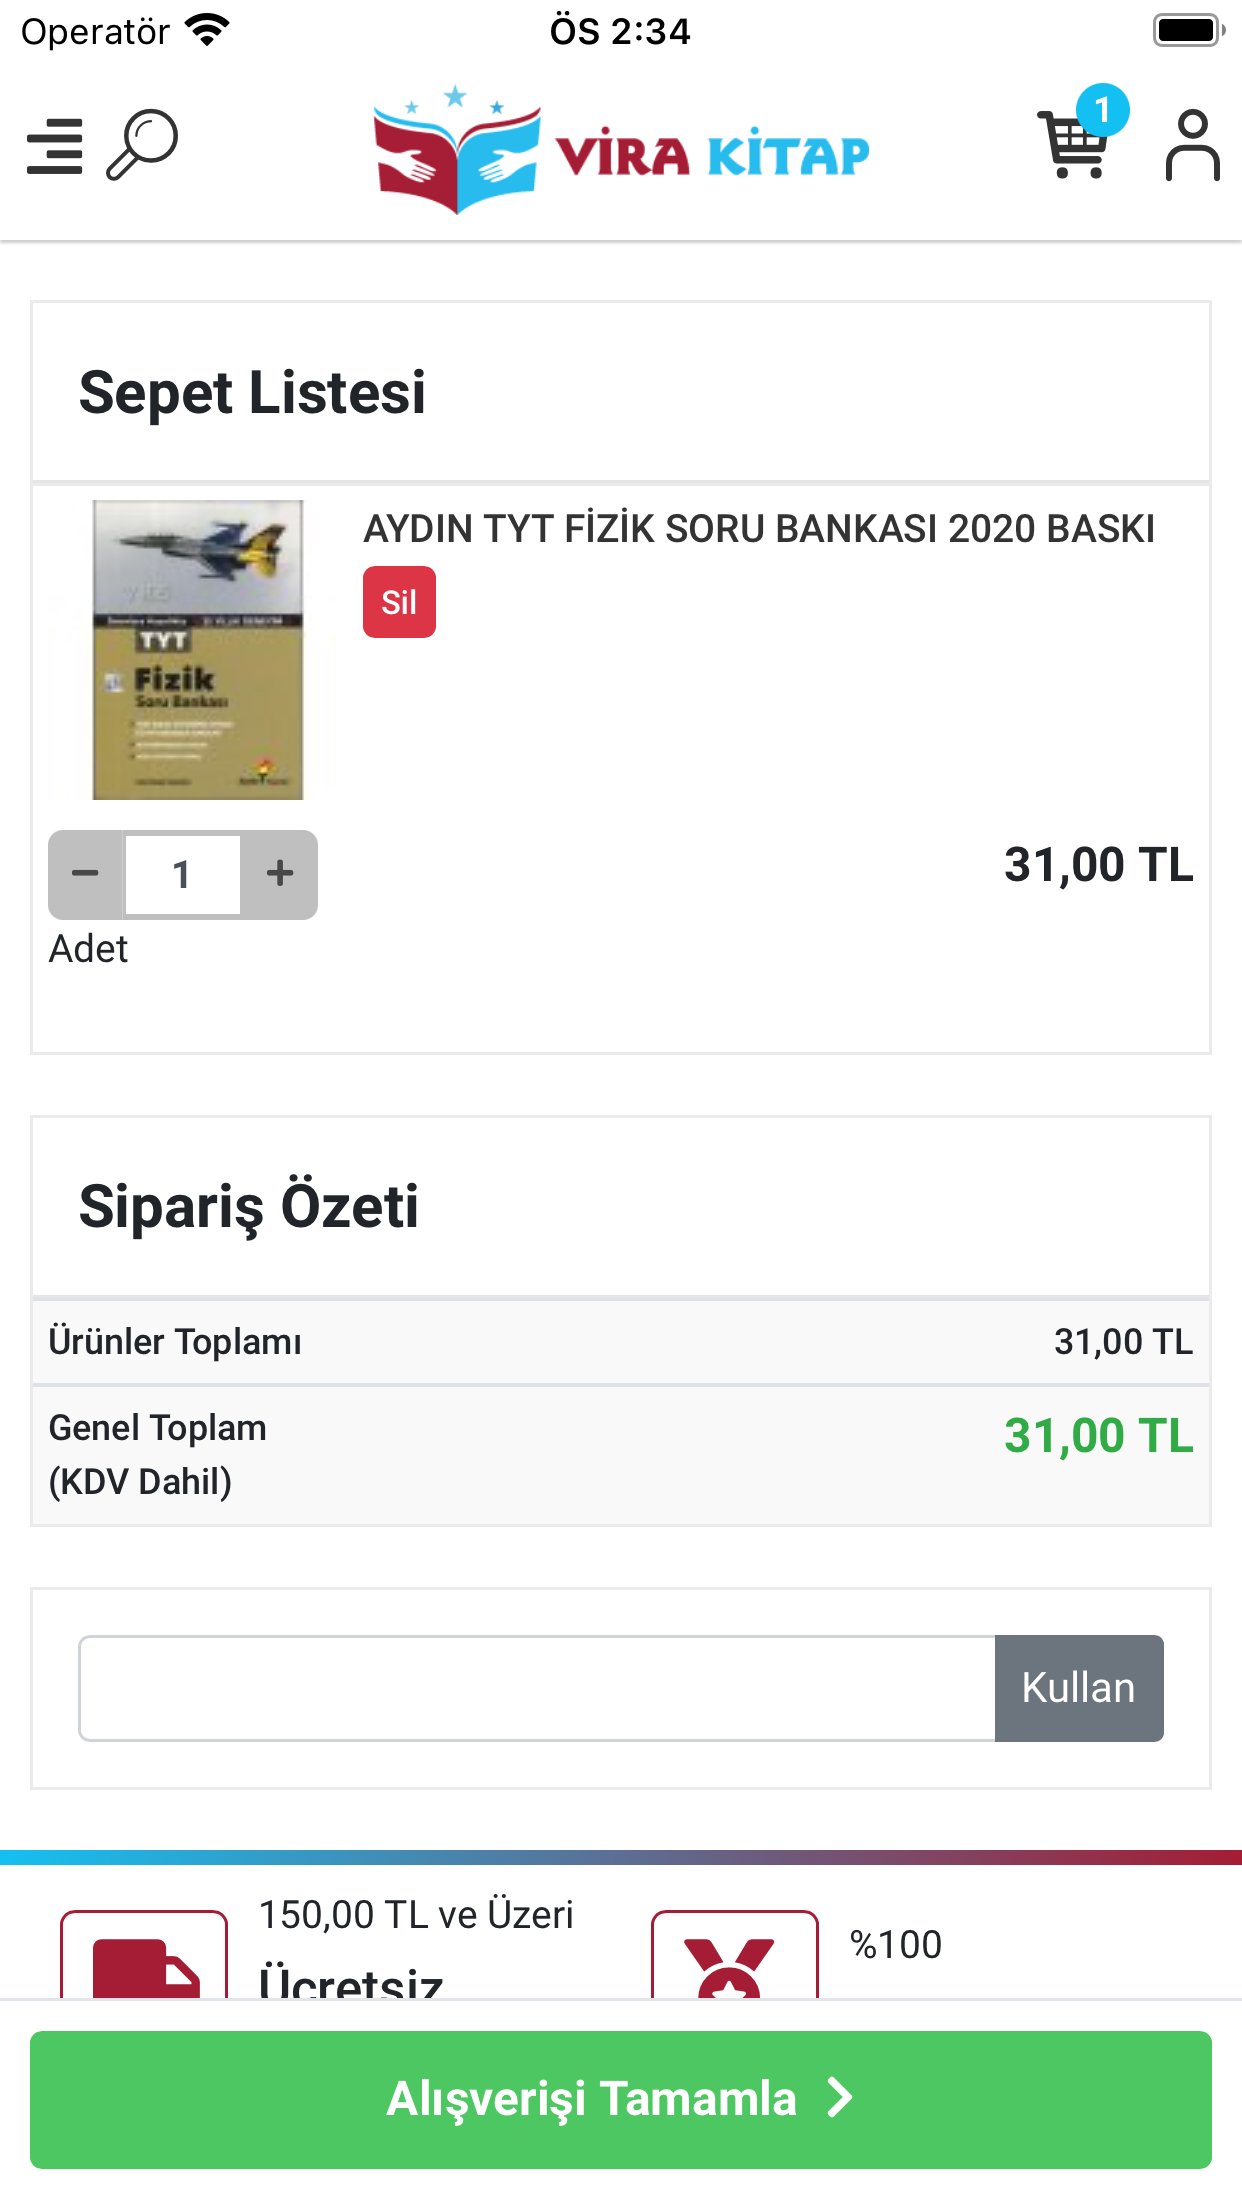This screenshot has height=2208, width=1242.
Task: Apply coupon with Kullan button
Action: pyautogui.click(x=1078, y=1688)
